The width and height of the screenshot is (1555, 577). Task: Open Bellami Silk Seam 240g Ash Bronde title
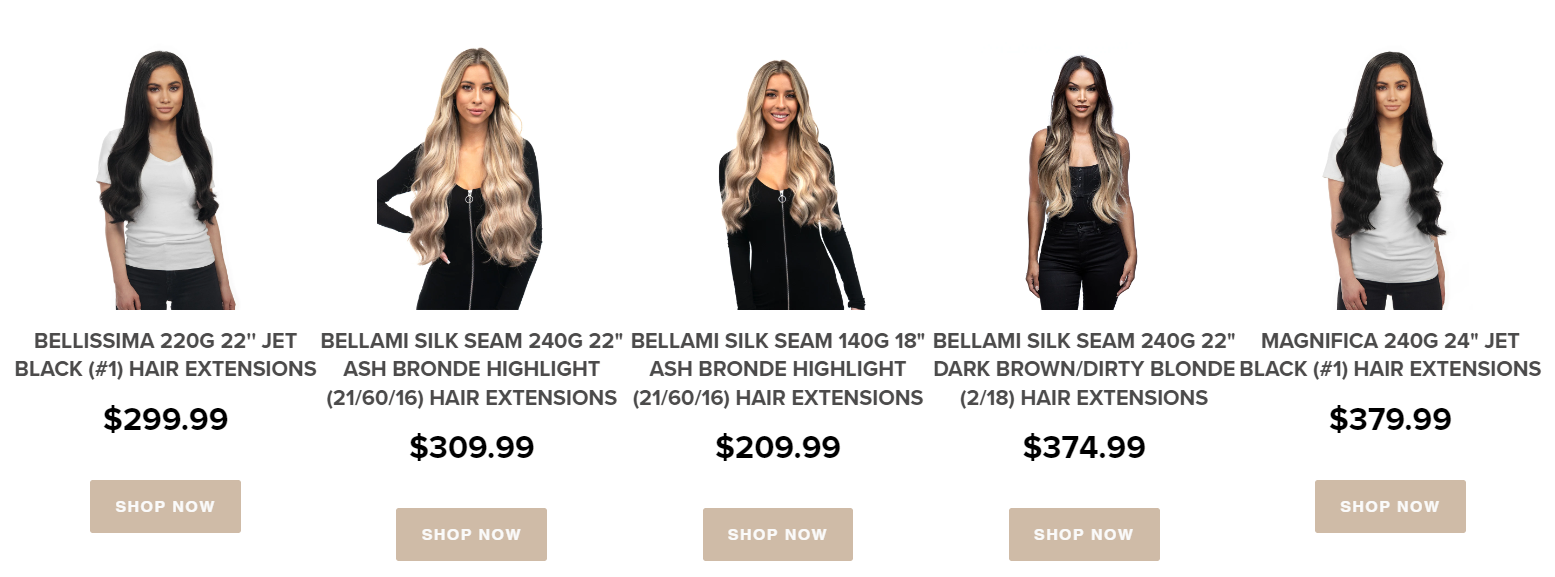click(x=471, y=369)
